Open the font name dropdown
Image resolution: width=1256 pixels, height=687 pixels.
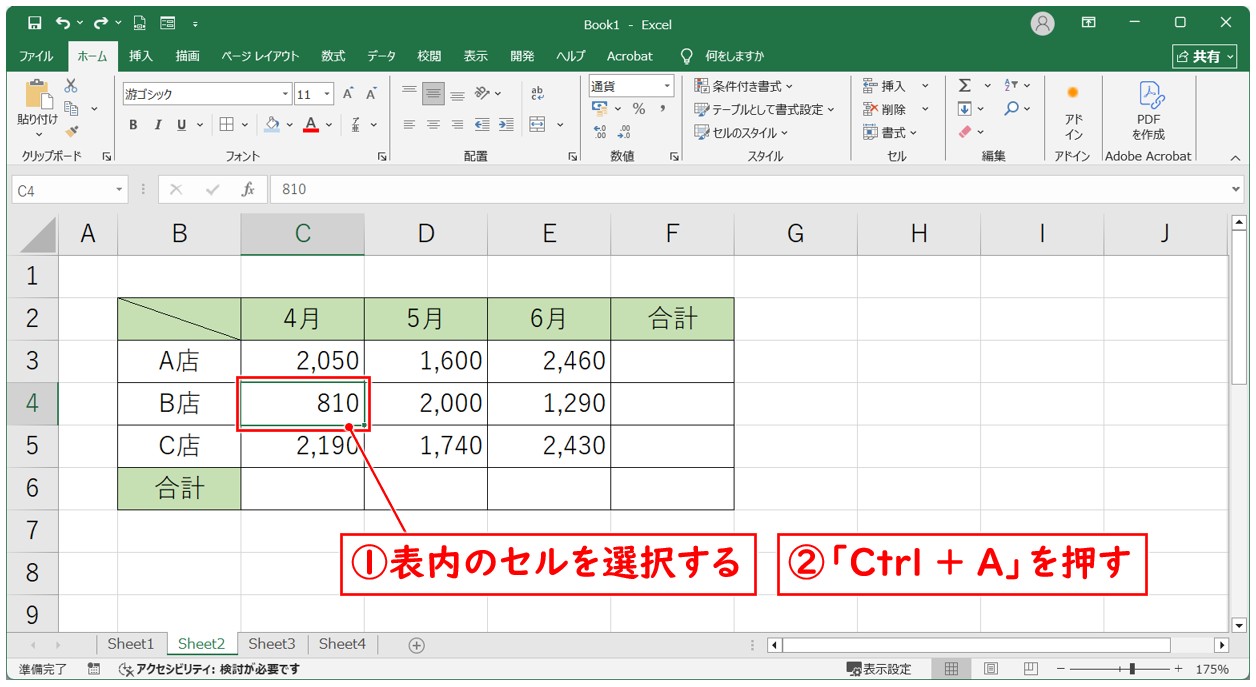coord(285,94)
